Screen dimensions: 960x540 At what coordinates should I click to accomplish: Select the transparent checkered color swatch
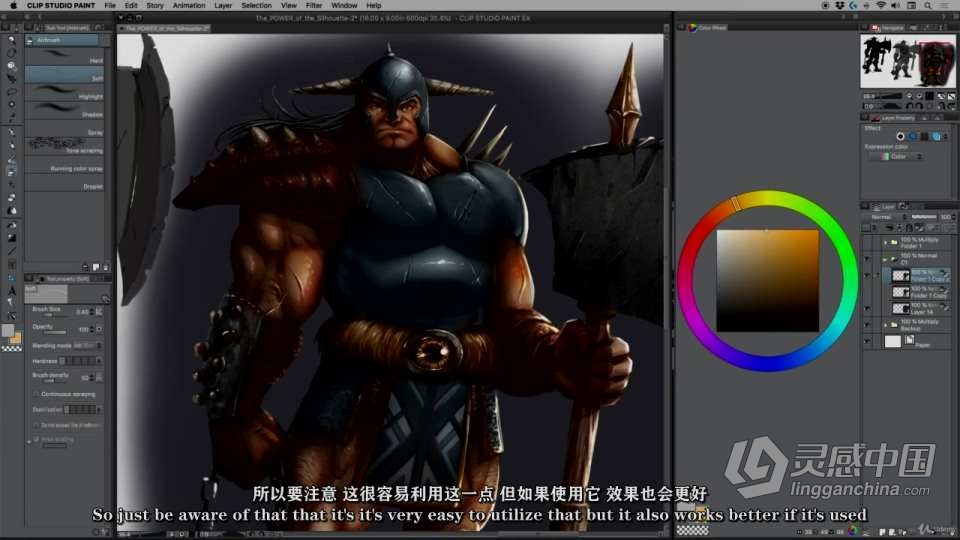pos(11,348)
